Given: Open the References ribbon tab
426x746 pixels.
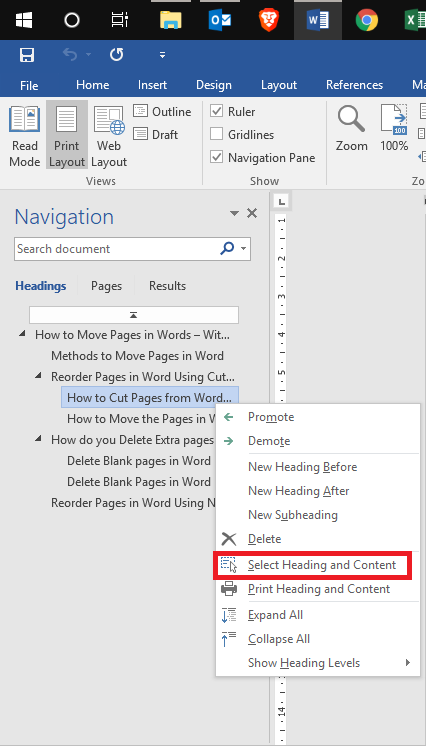Looking at the screenshot, I should [x=355, y=85].
